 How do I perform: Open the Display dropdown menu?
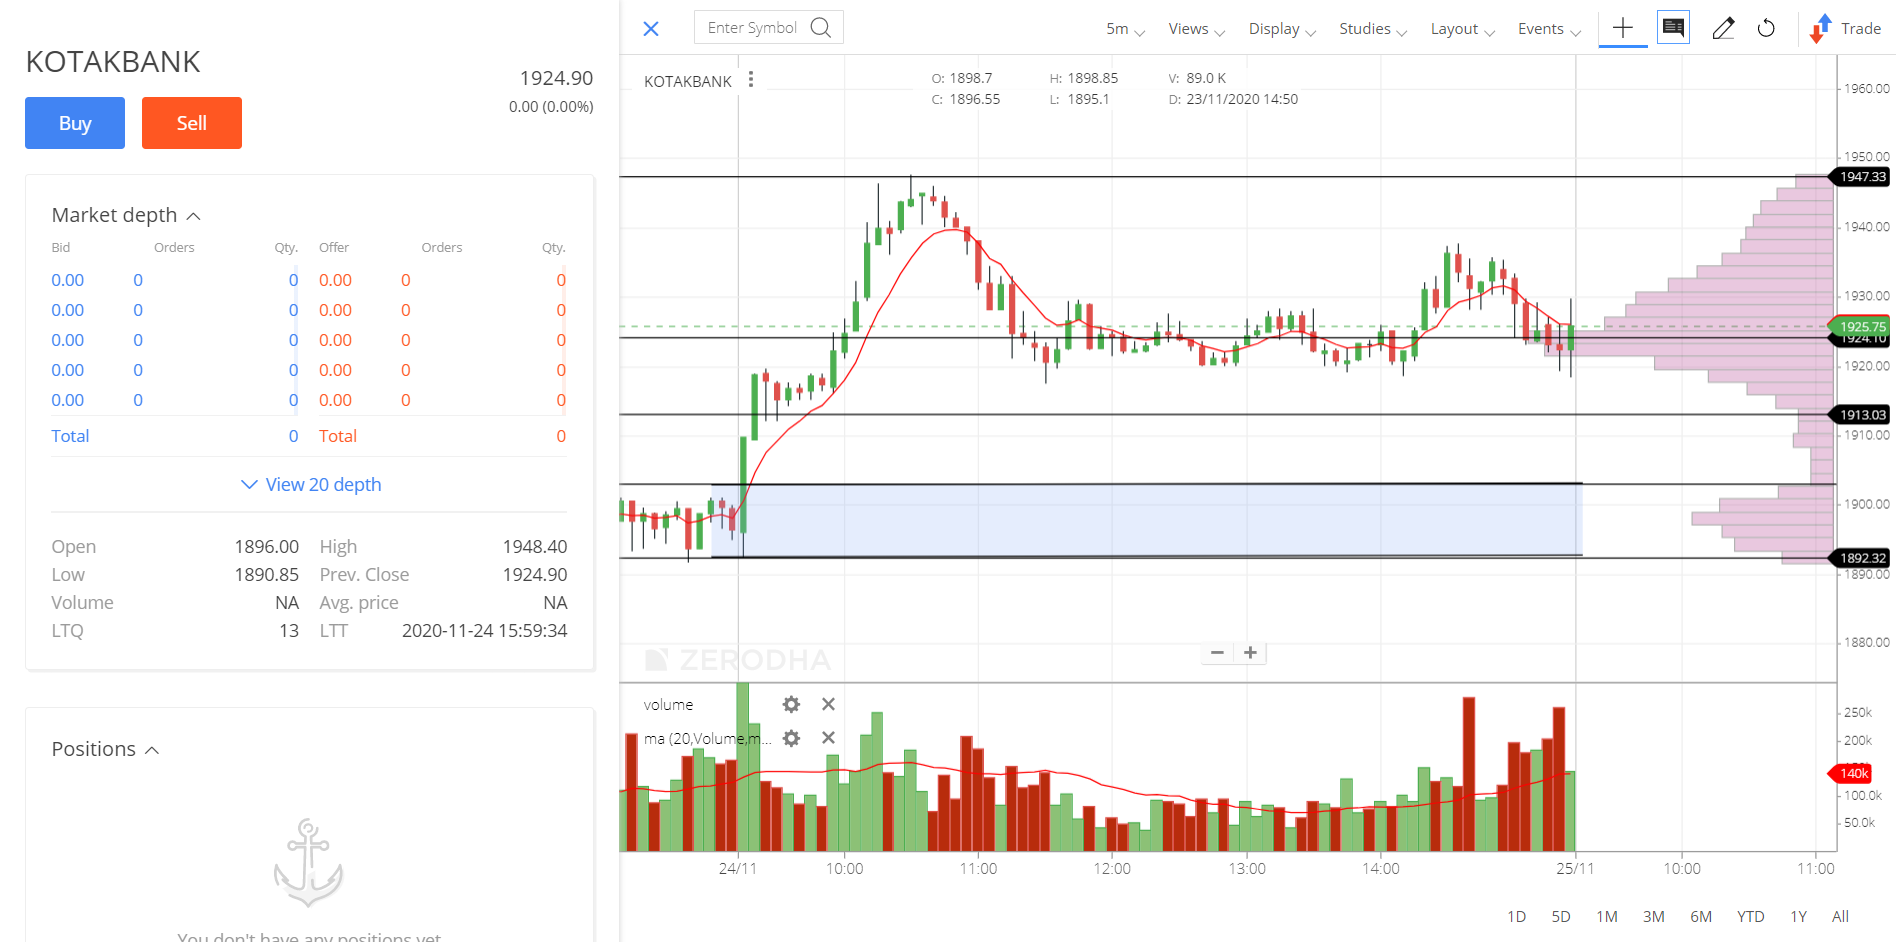[1282, 29]
